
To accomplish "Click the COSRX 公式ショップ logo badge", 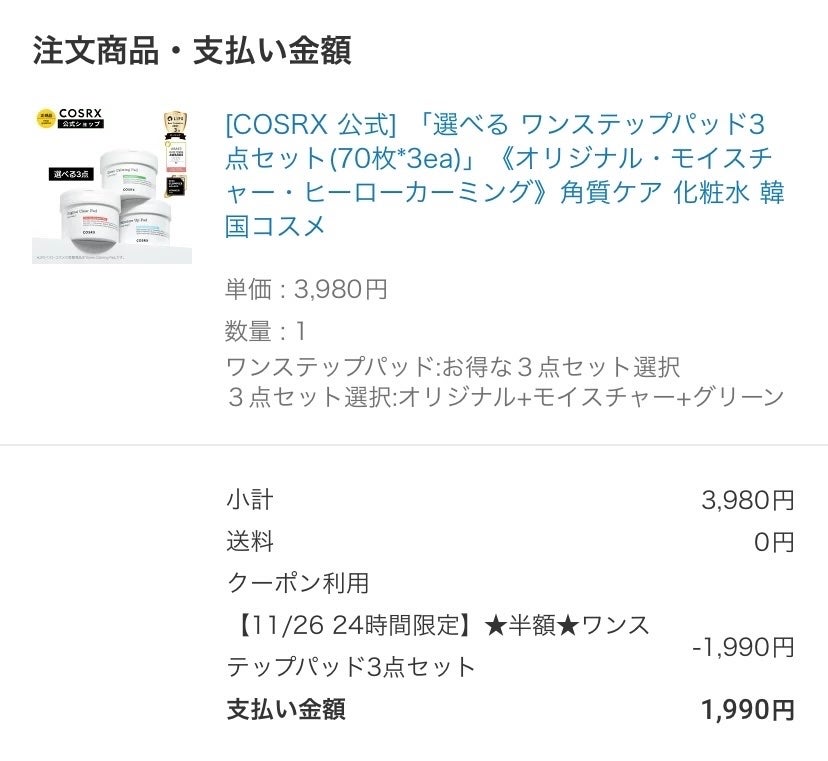I will (x=80, y=123).
